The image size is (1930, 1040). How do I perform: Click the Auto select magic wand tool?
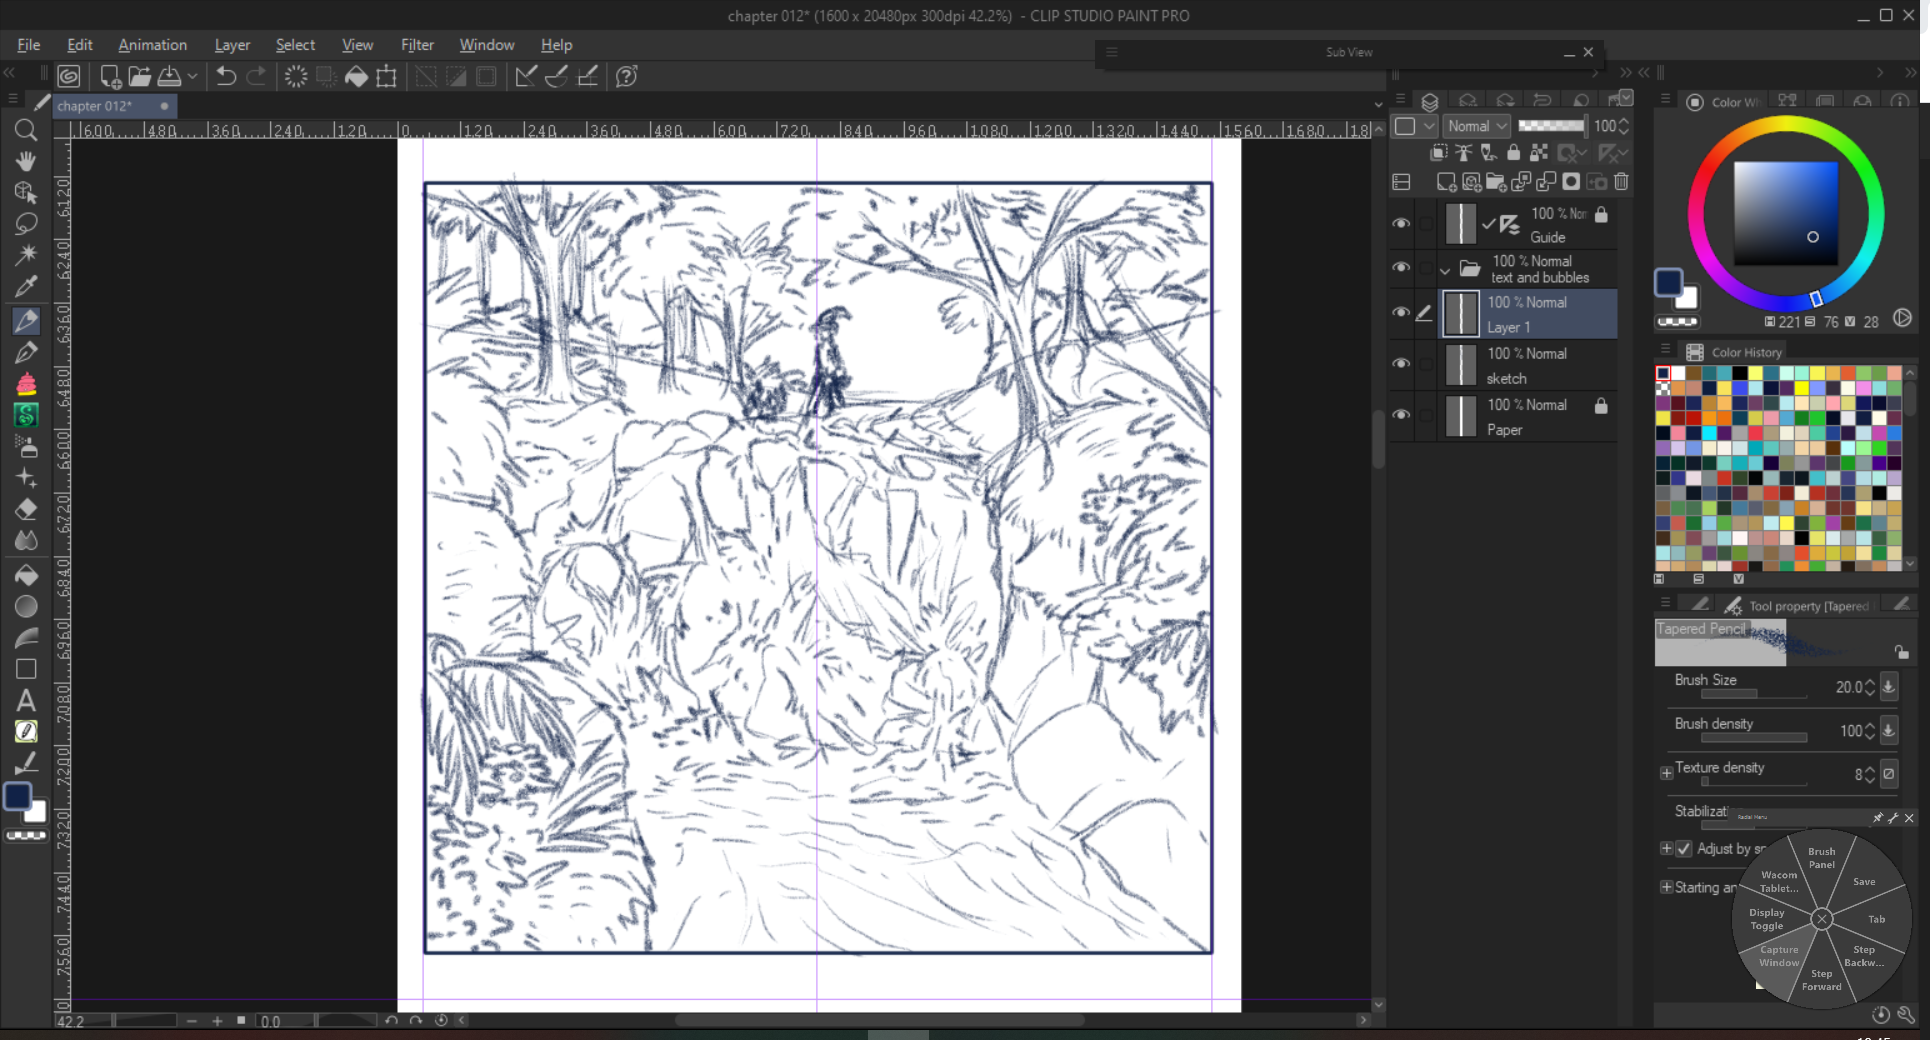pyautogui.click(x=26, y=255)
